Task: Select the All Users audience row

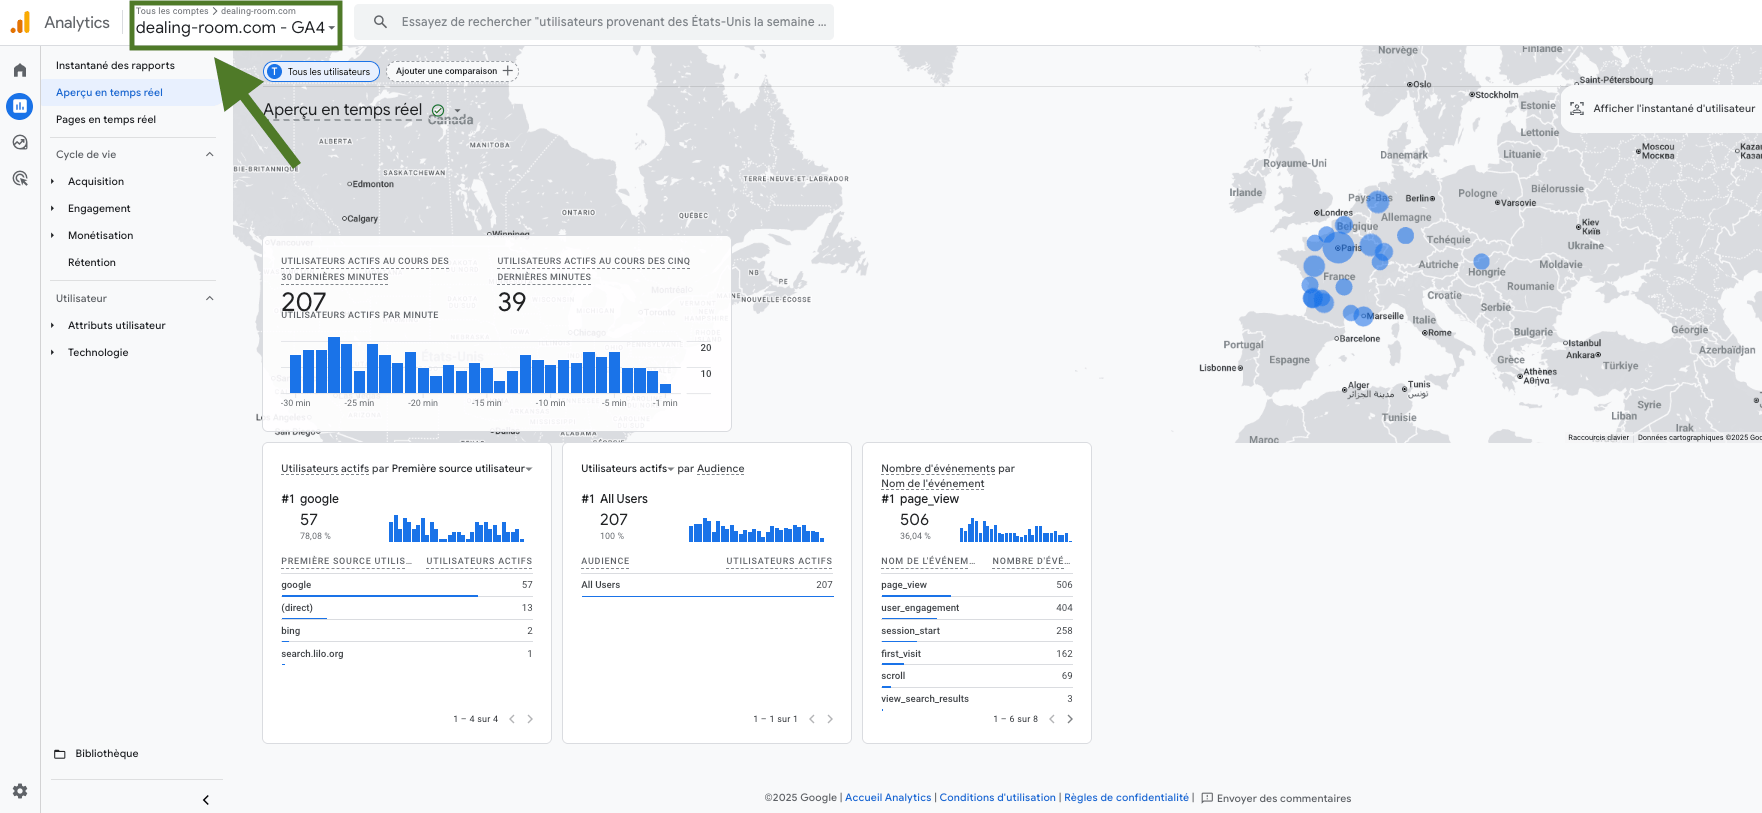Action: pyautogui.click(x=706, y=585)
